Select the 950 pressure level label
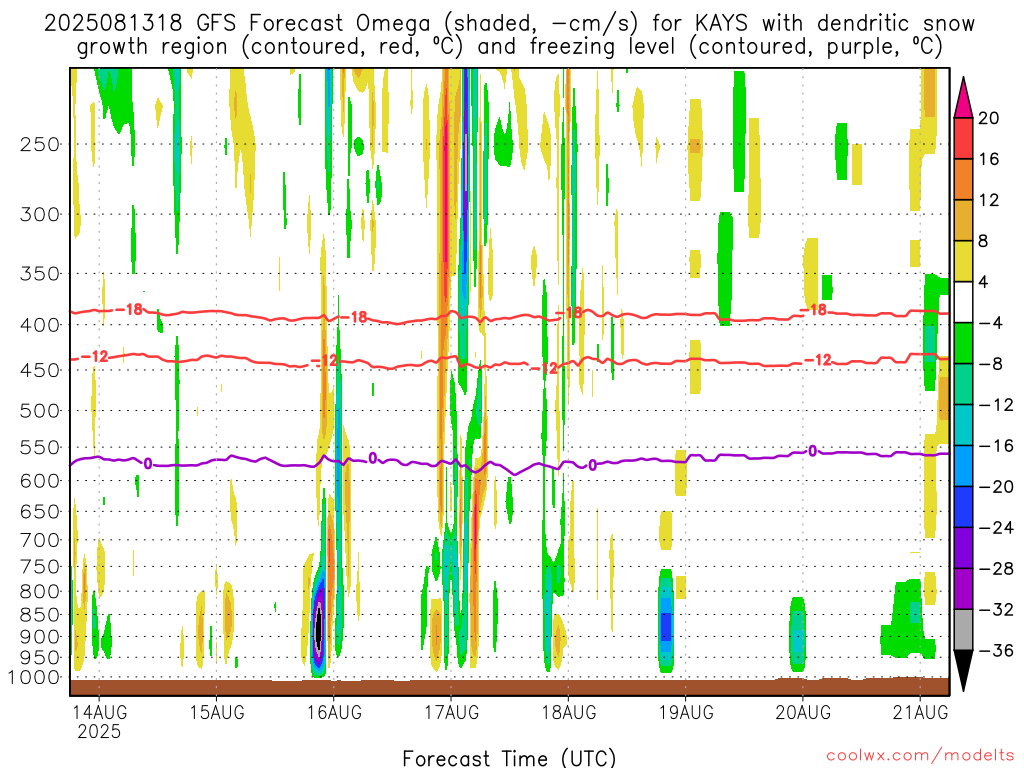This screenshot has height=768, width=1024. [40, 658]
